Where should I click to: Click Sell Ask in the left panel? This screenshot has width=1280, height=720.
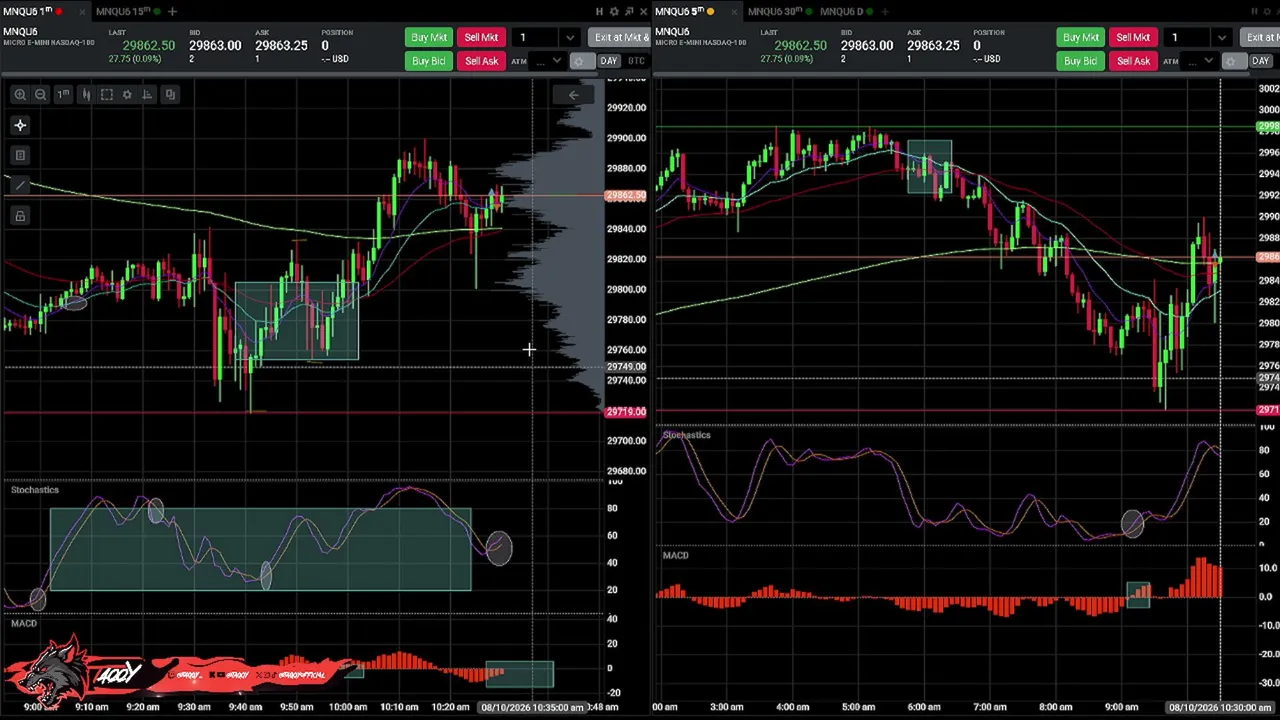(481, 61)
